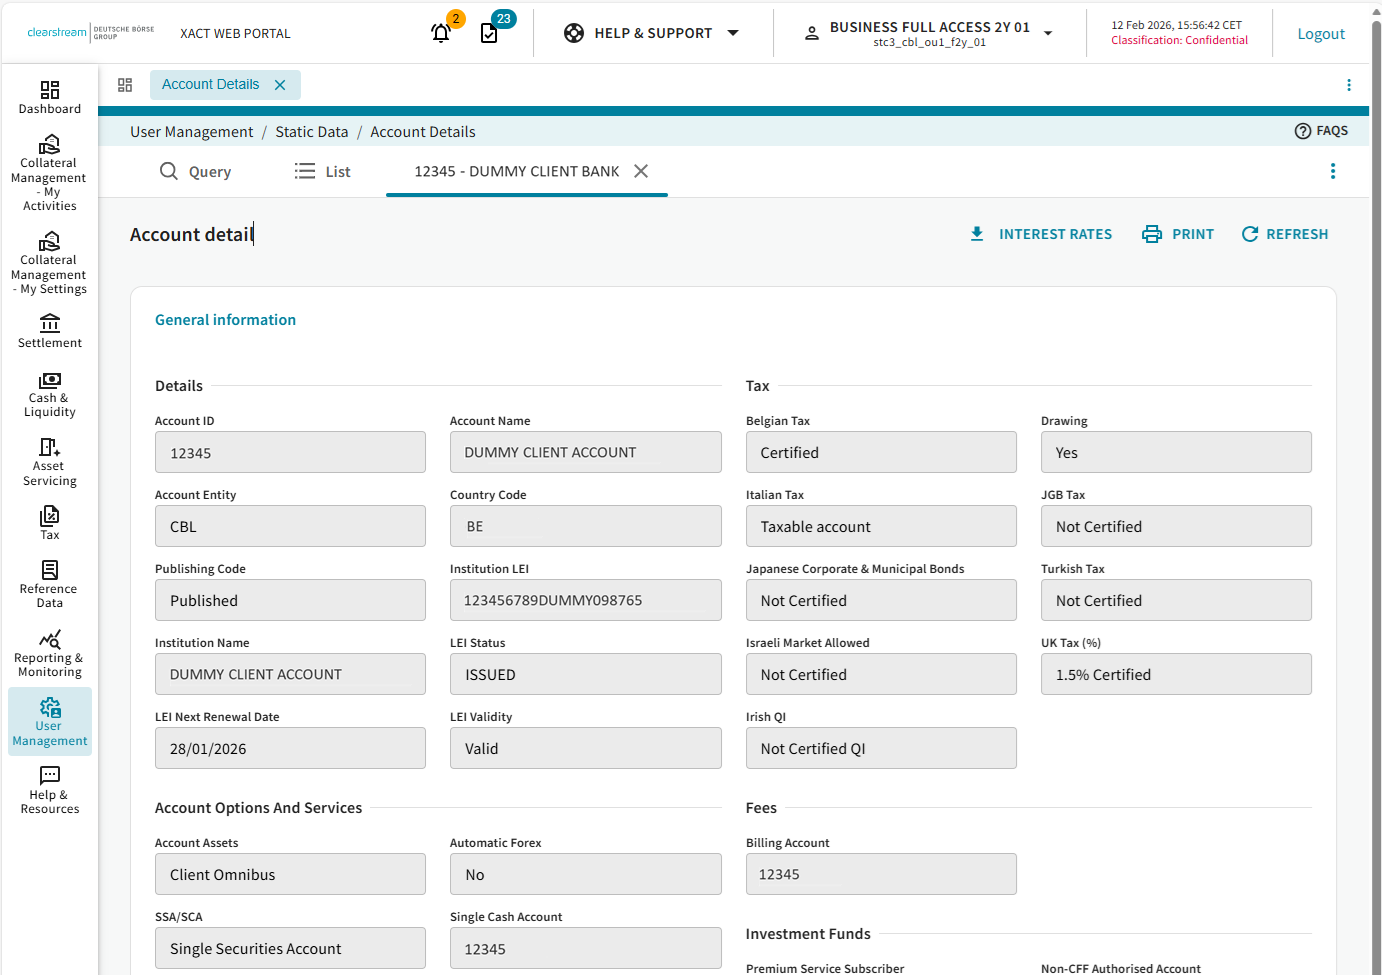Open Reference Data from the sidebar
The width and height of the screenshot is (1382, 975).
50,584
